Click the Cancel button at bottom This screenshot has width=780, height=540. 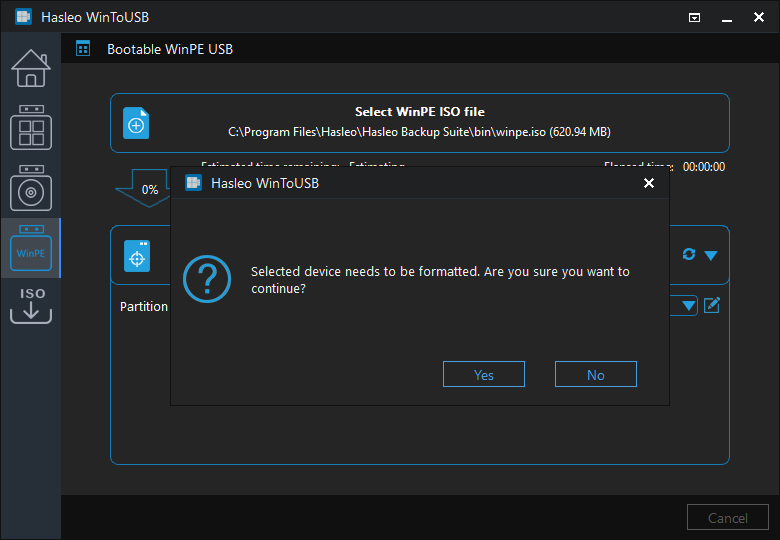click(x=728, y=518)
